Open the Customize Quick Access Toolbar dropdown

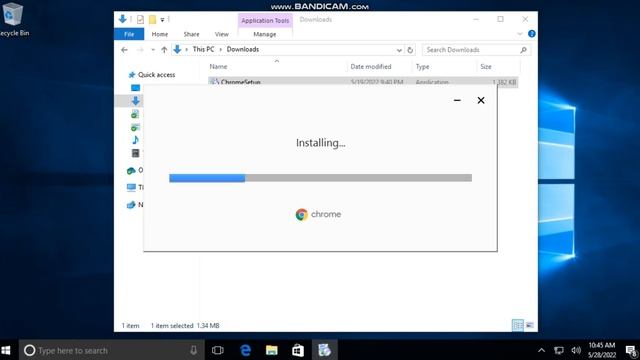coord(162,20)
